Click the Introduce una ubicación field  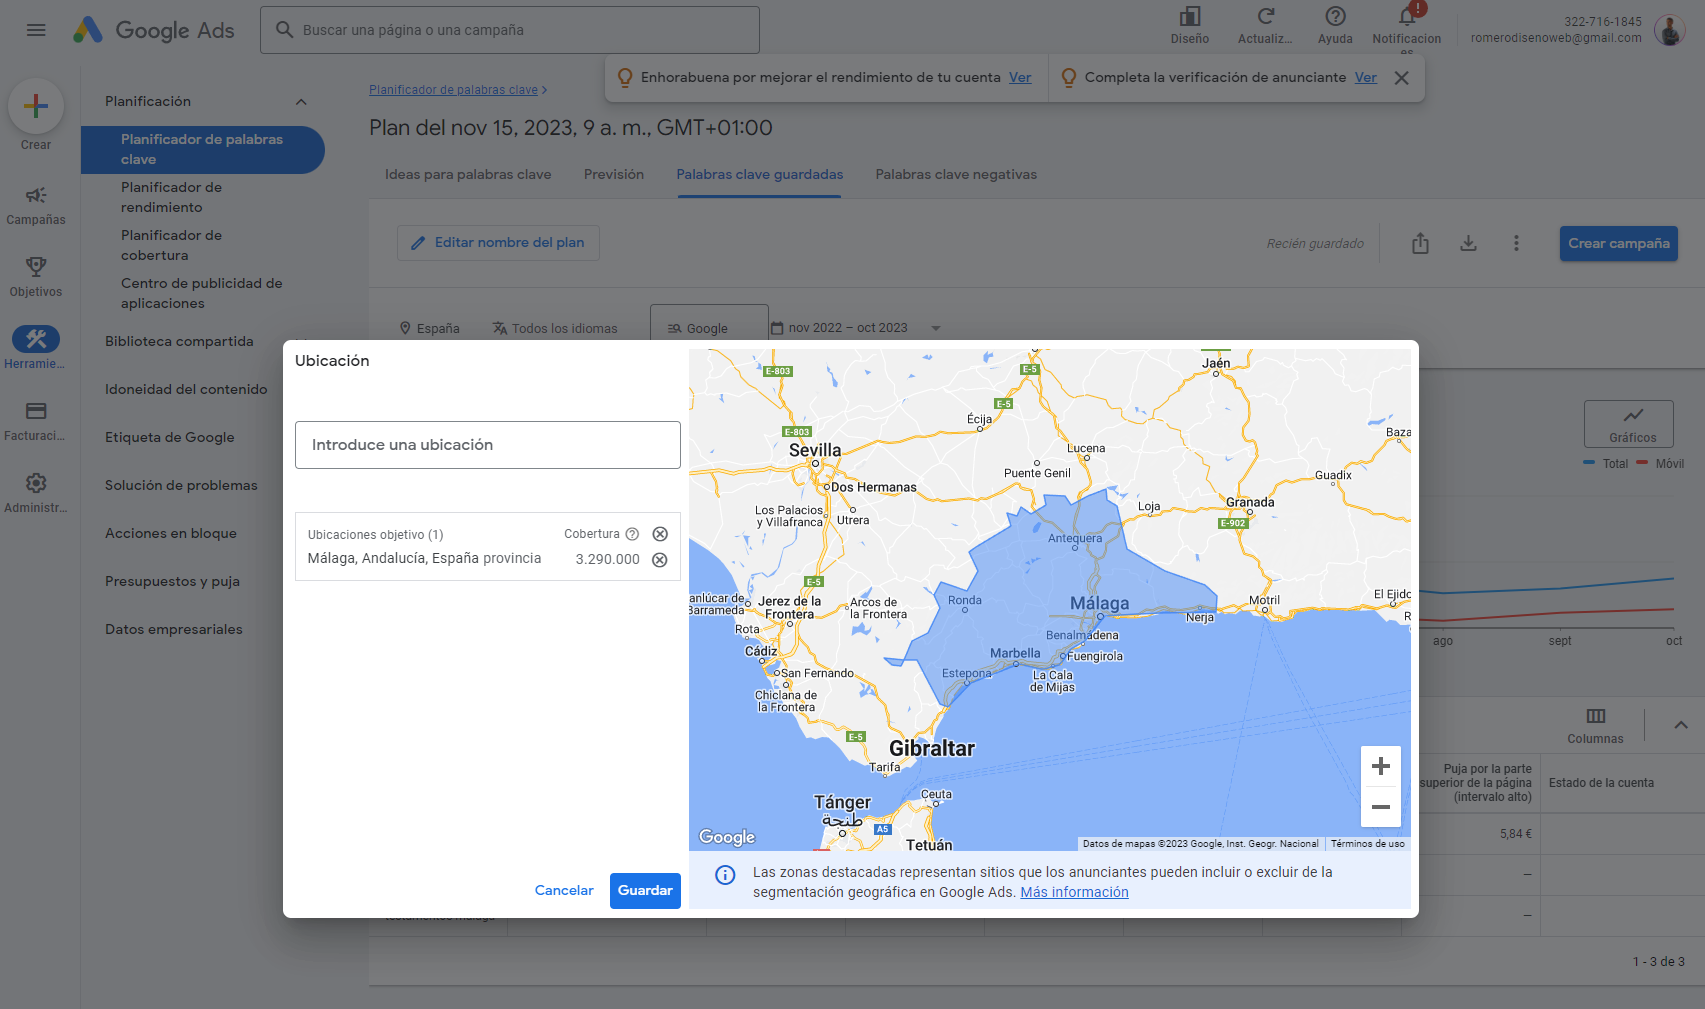(x=487, y=445)
